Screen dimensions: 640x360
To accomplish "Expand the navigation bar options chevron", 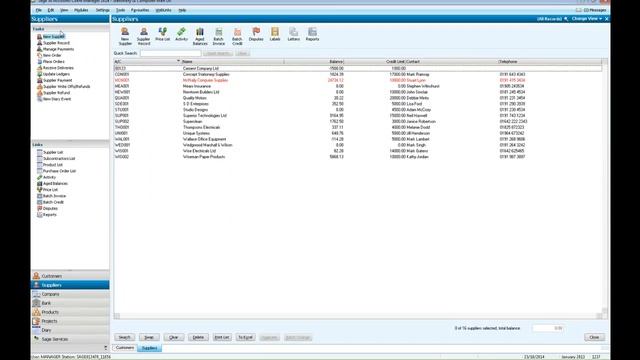I will (x=106, y=348).
